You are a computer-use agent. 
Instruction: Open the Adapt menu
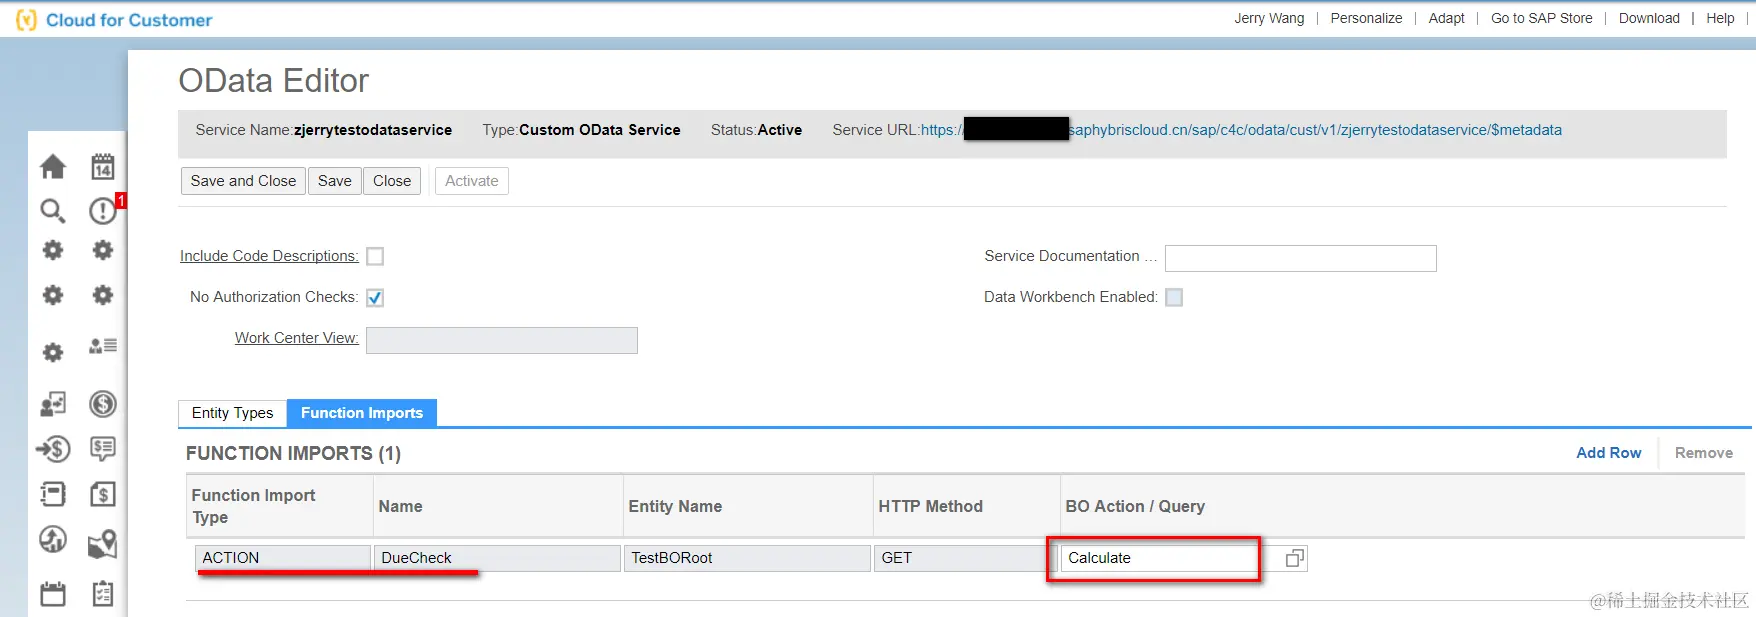1446,18
